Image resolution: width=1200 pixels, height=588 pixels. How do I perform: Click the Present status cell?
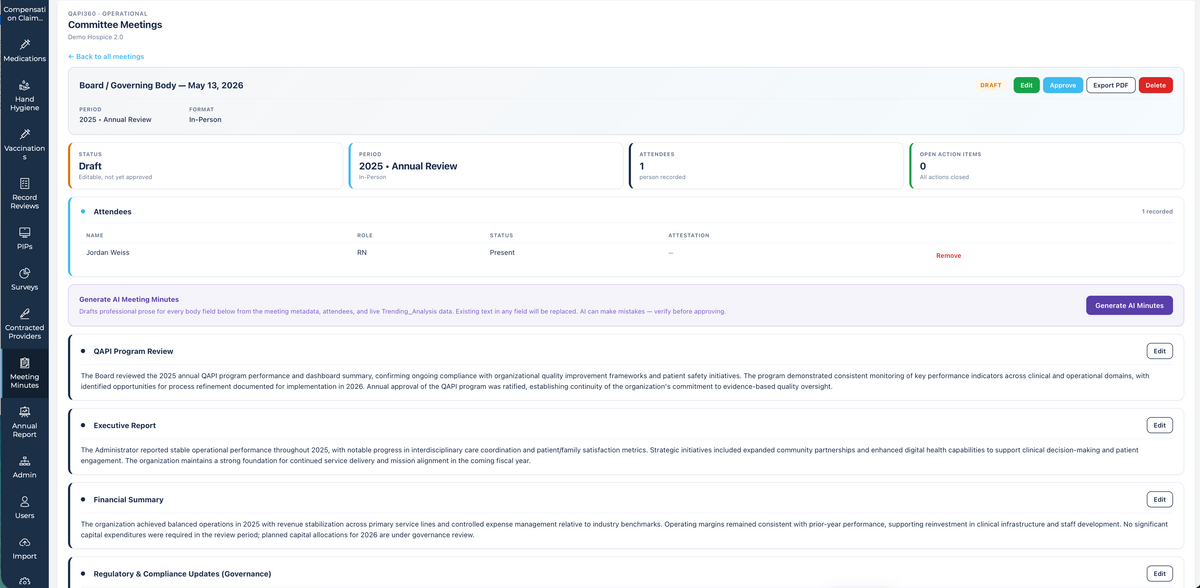502,252
